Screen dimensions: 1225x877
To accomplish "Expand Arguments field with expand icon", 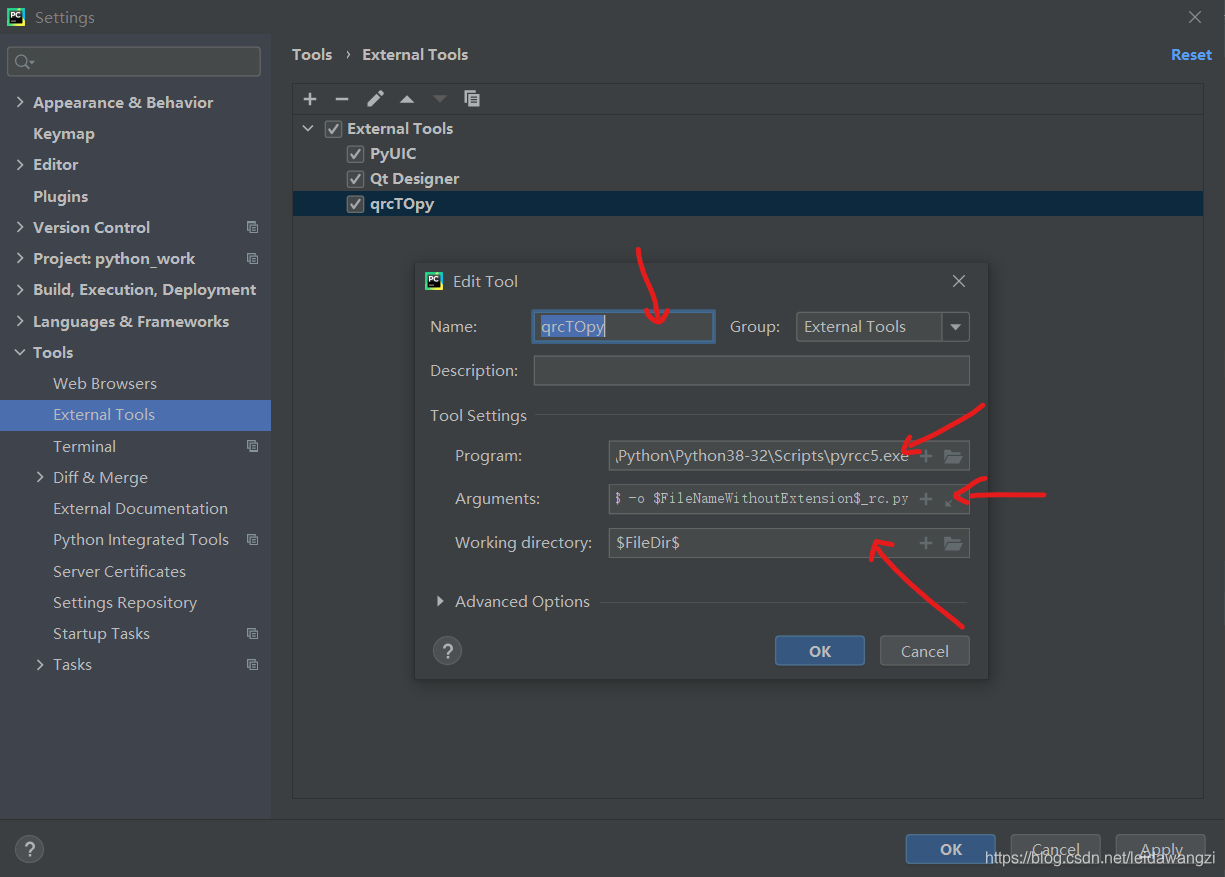I will (950, 499).
